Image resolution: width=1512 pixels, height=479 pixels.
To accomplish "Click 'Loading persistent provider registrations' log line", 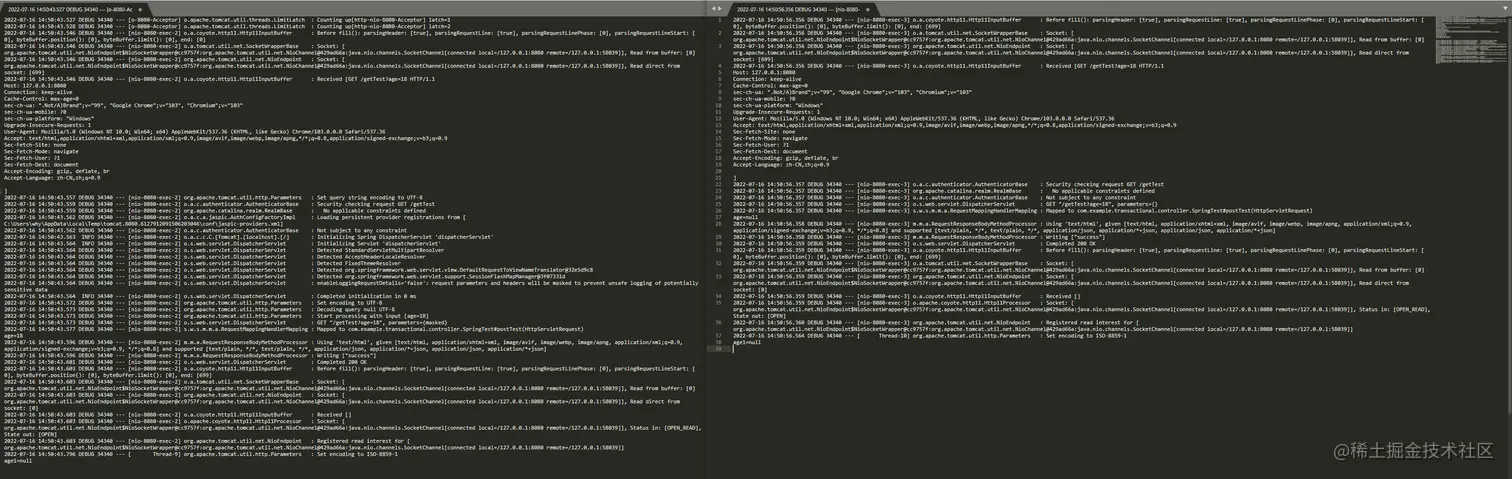I will (x=235, y=217).
